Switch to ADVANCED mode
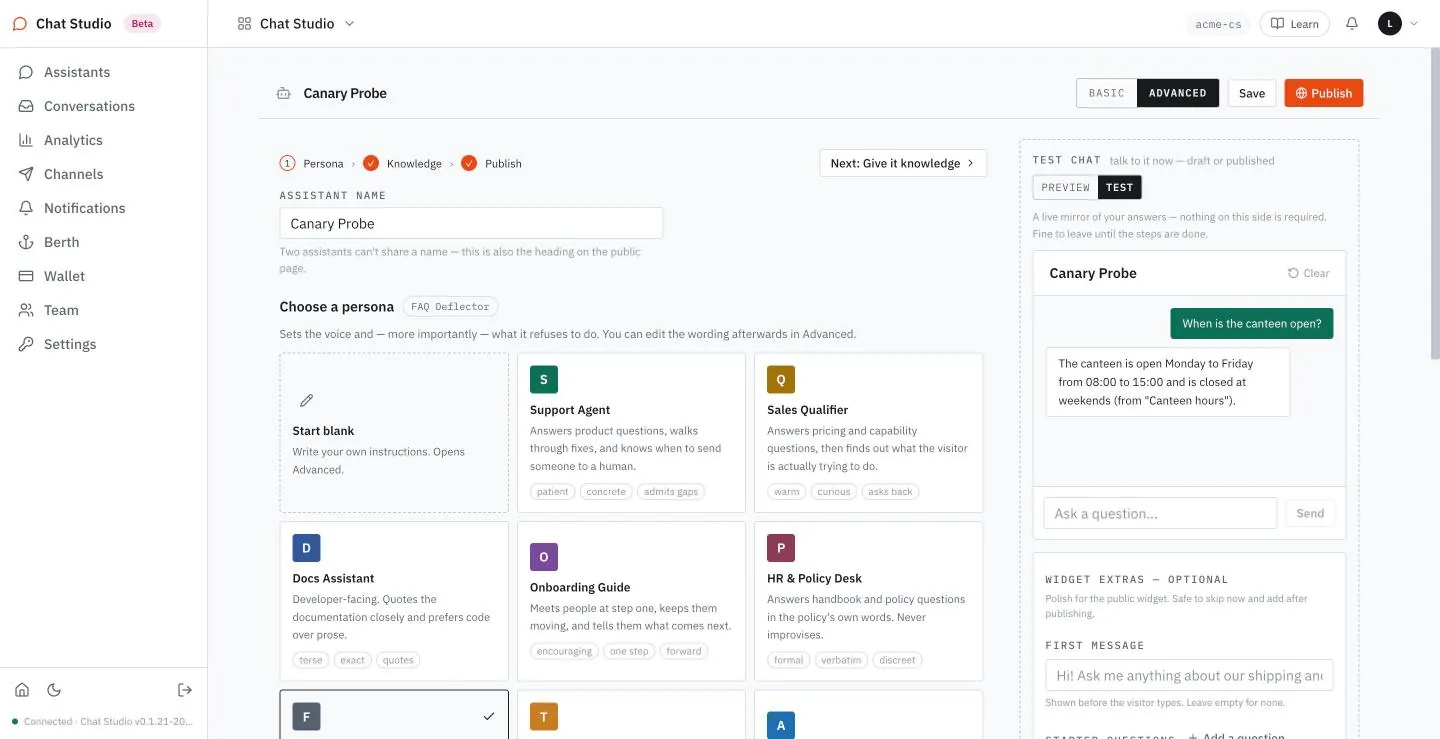Viewport: 1440px width, 739px height. (1178, 93)
